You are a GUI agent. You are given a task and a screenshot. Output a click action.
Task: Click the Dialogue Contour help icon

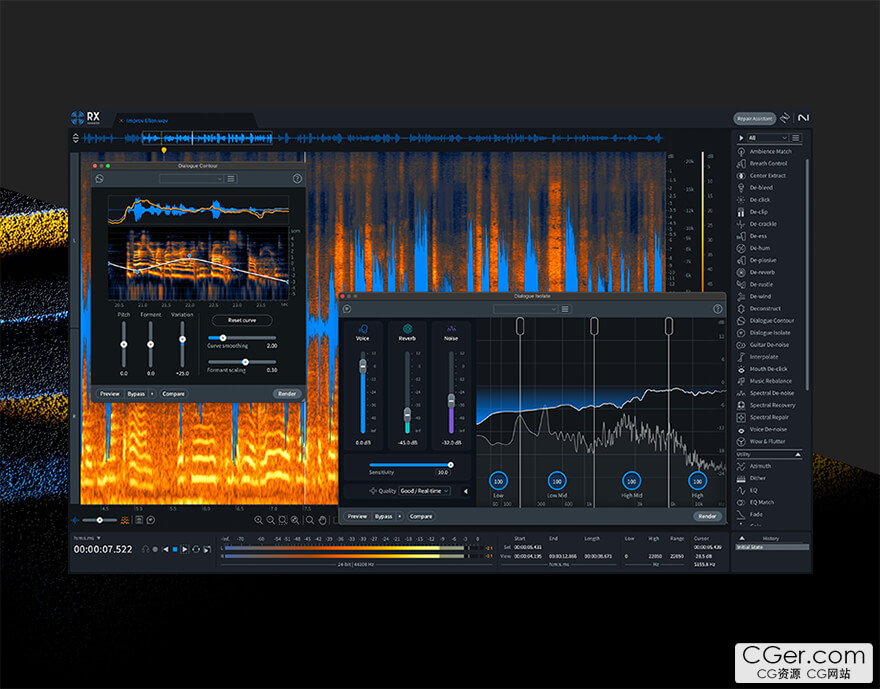tap(297, 179)
